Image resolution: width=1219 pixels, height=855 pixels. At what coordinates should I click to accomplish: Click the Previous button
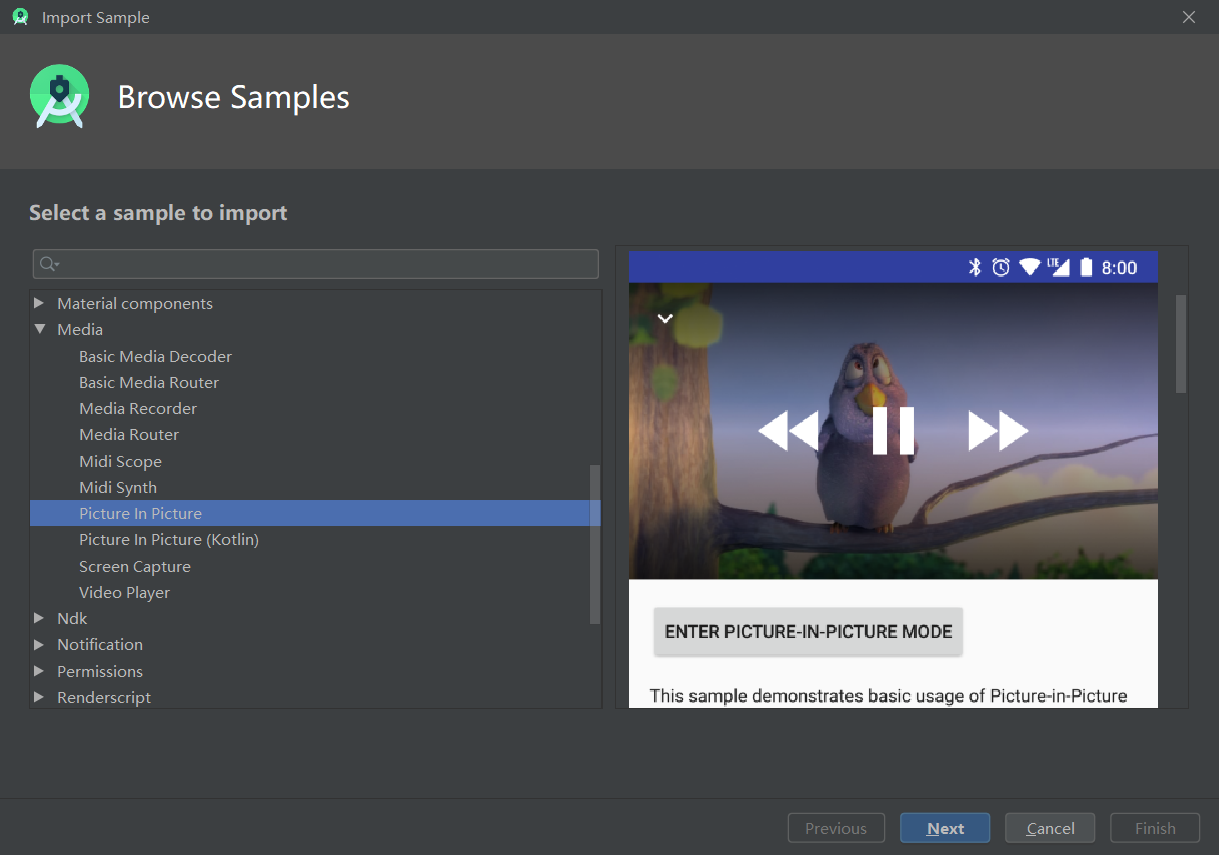pos(836,828)
